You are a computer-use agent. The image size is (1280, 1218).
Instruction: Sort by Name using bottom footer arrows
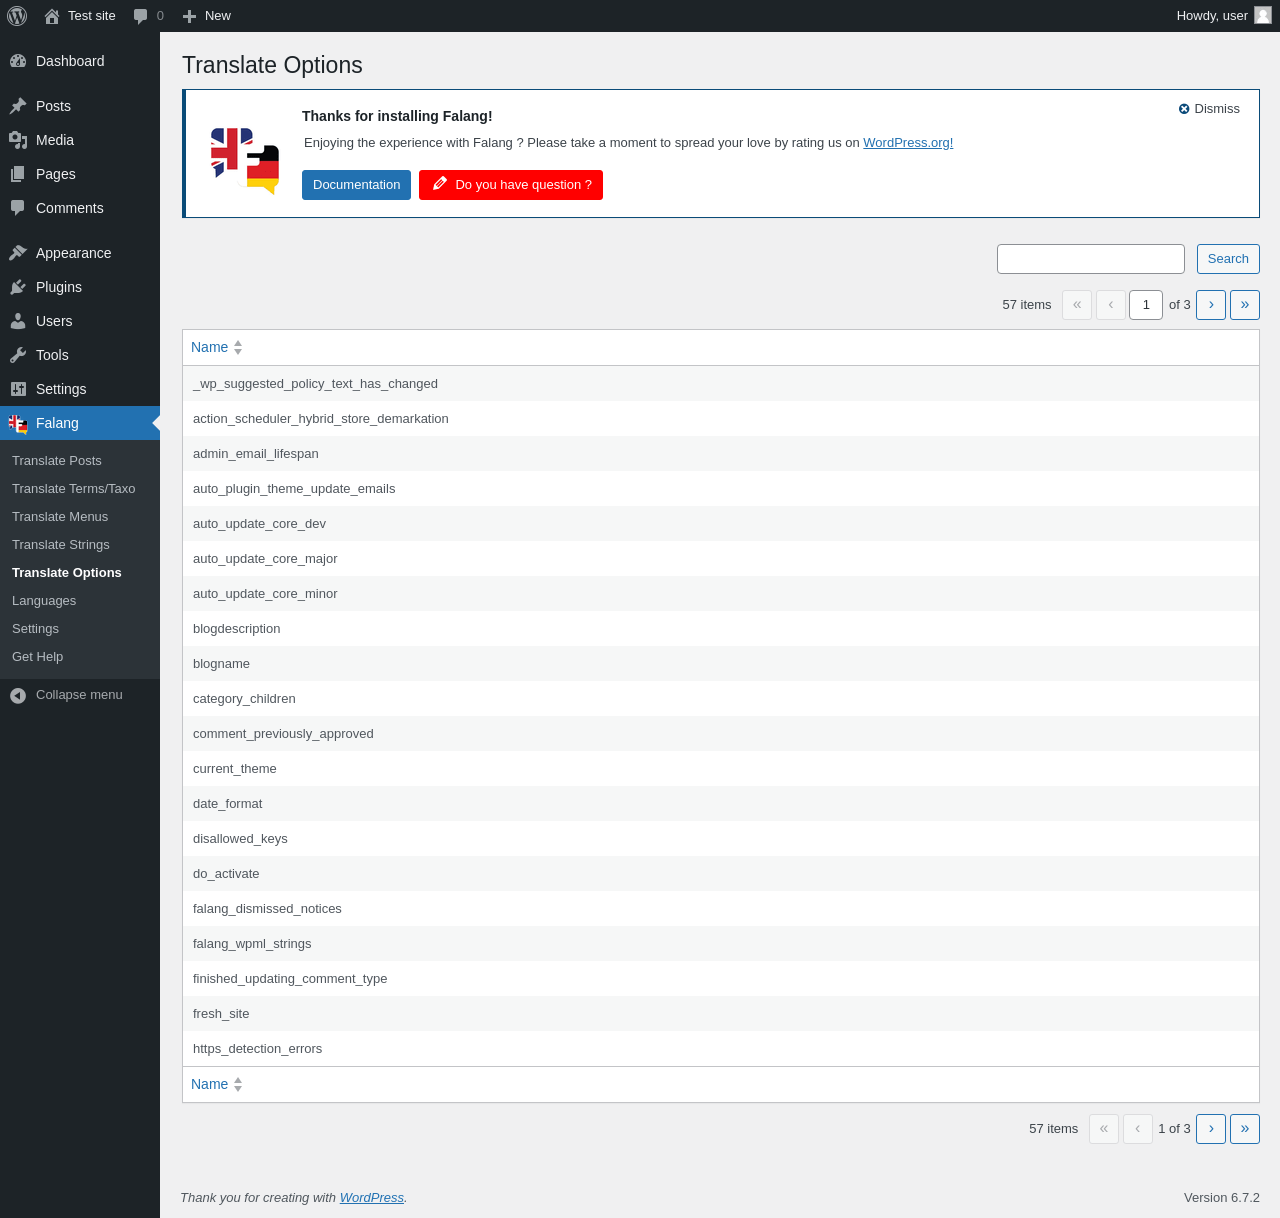[x=238, y=1084]
